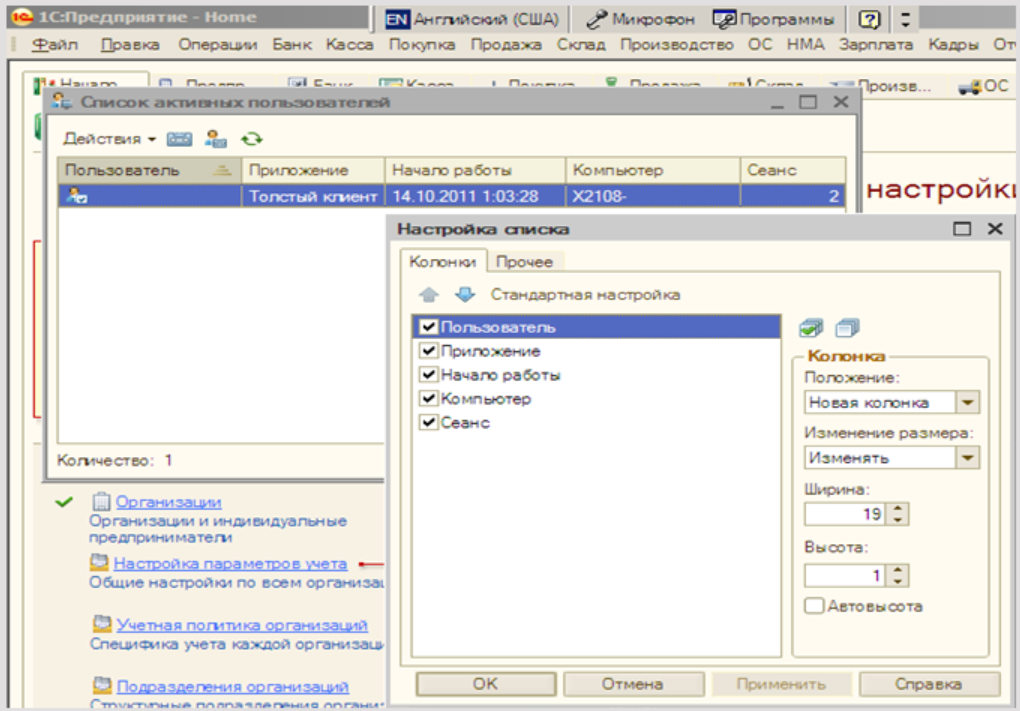Viewport: 1020px width, 711px height.
Task: Open the Изменение размера dropdown
Action: (x=967, y=458)
